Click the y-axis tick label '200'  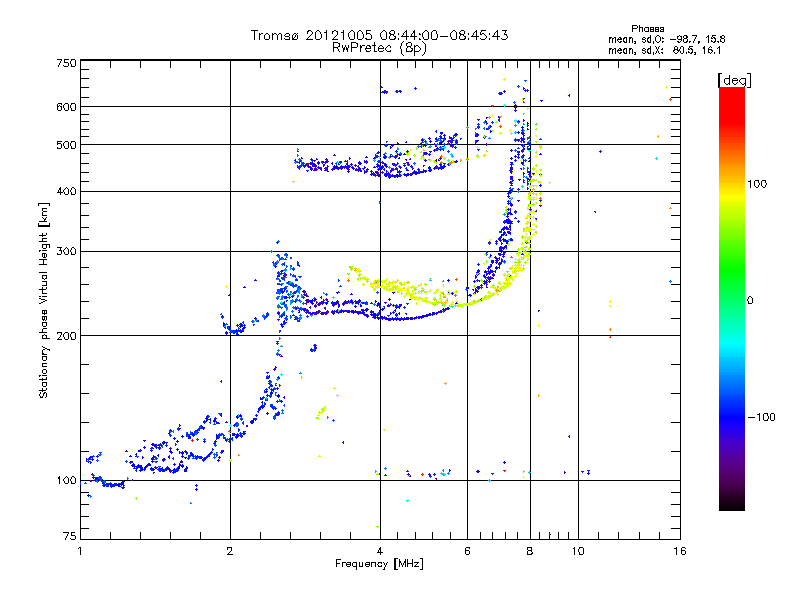click(66, 336)
